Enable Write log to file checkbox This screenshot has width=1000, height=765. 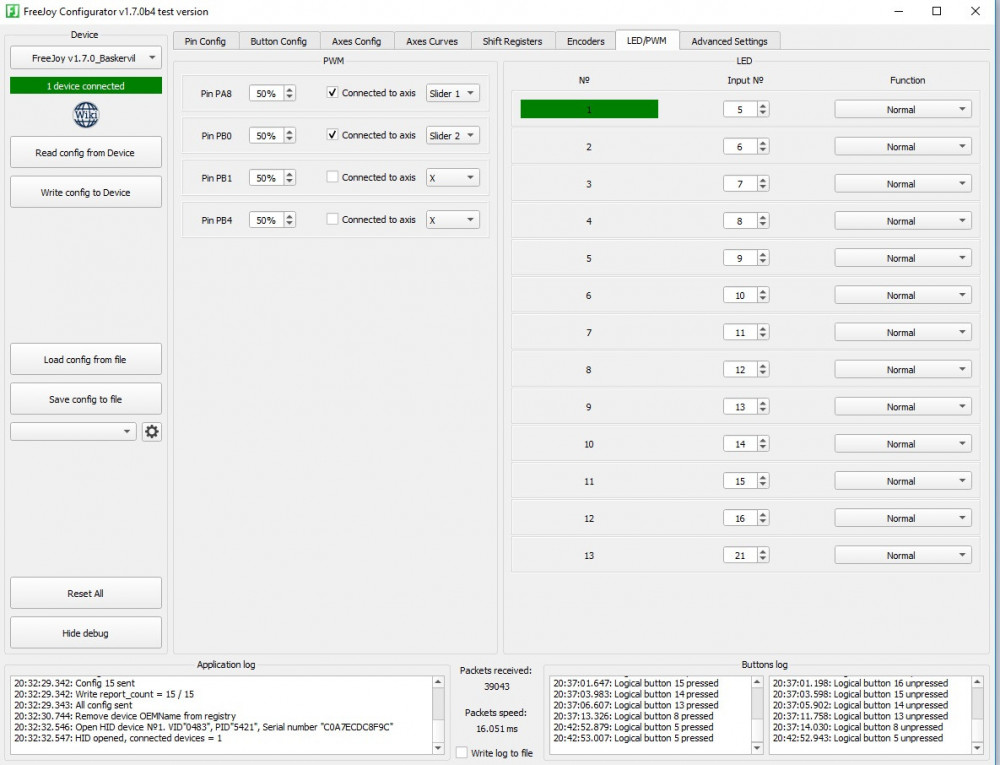tap(462, 752)
